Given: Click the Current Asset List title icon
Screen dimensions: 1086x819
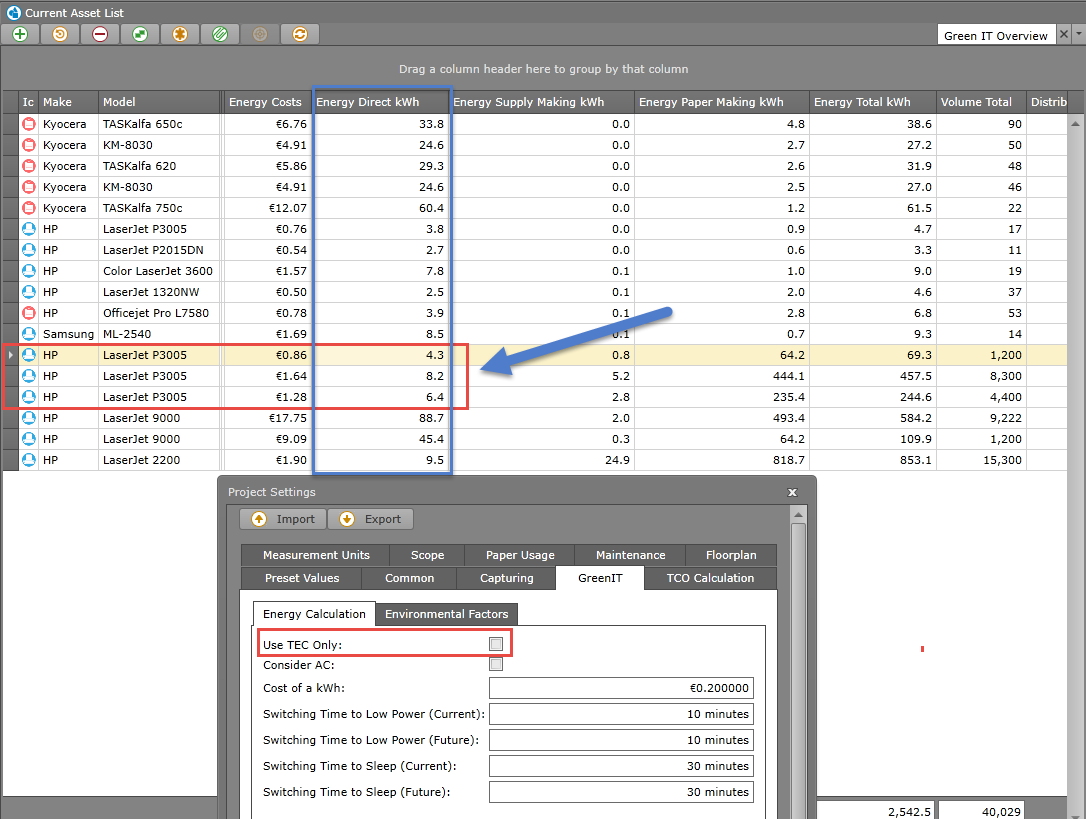Looking at the screenshot, I should coord(13,12).
